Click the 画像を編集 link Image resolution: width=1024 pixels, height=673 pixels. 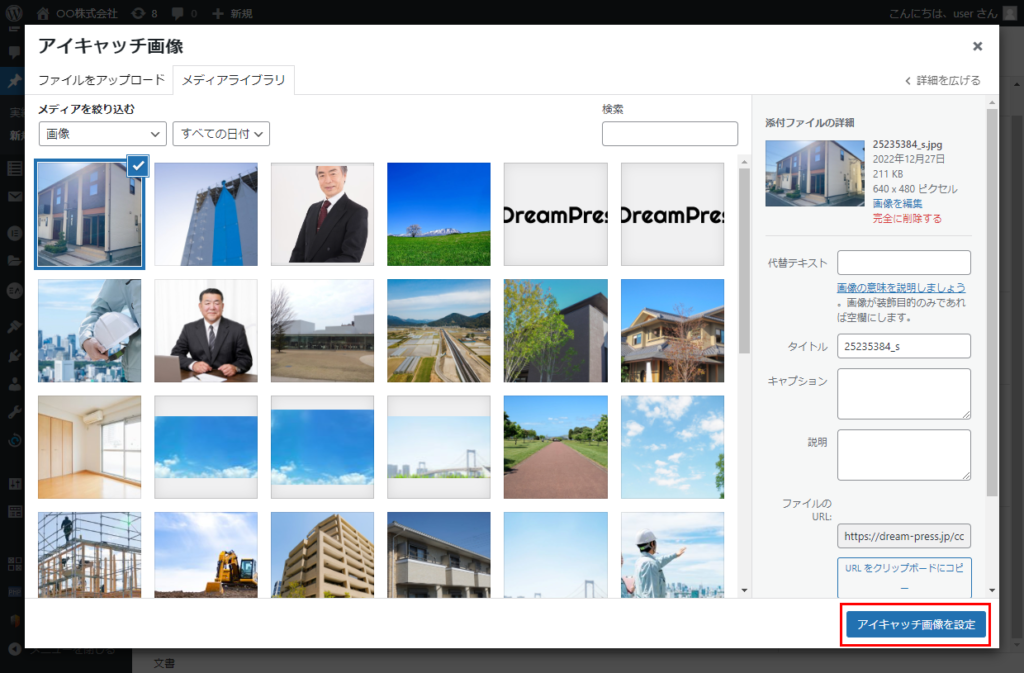[x=897, y=203]
